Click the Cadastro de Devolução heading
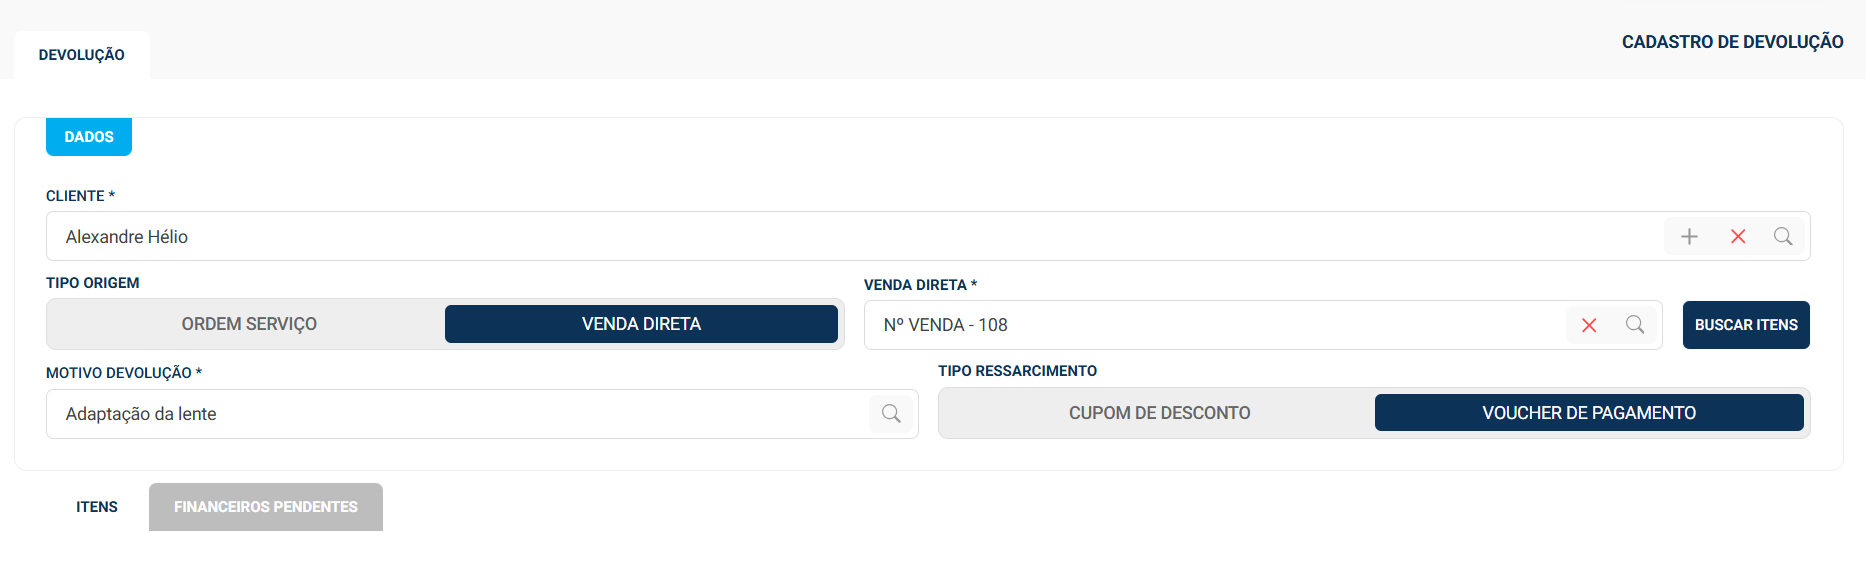Viewport: 1866px width, 563px height. (x=1732, y=42)
